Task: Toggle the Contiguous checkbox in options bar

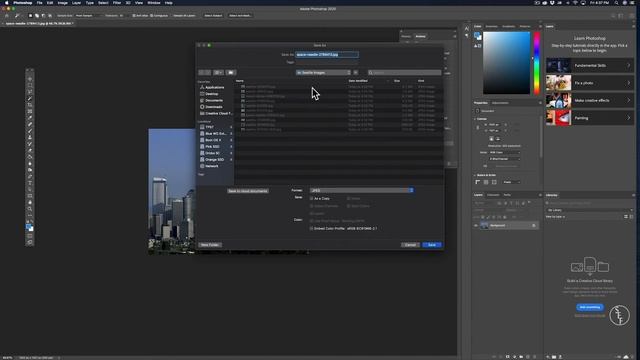Action: (x=151, y=16)
